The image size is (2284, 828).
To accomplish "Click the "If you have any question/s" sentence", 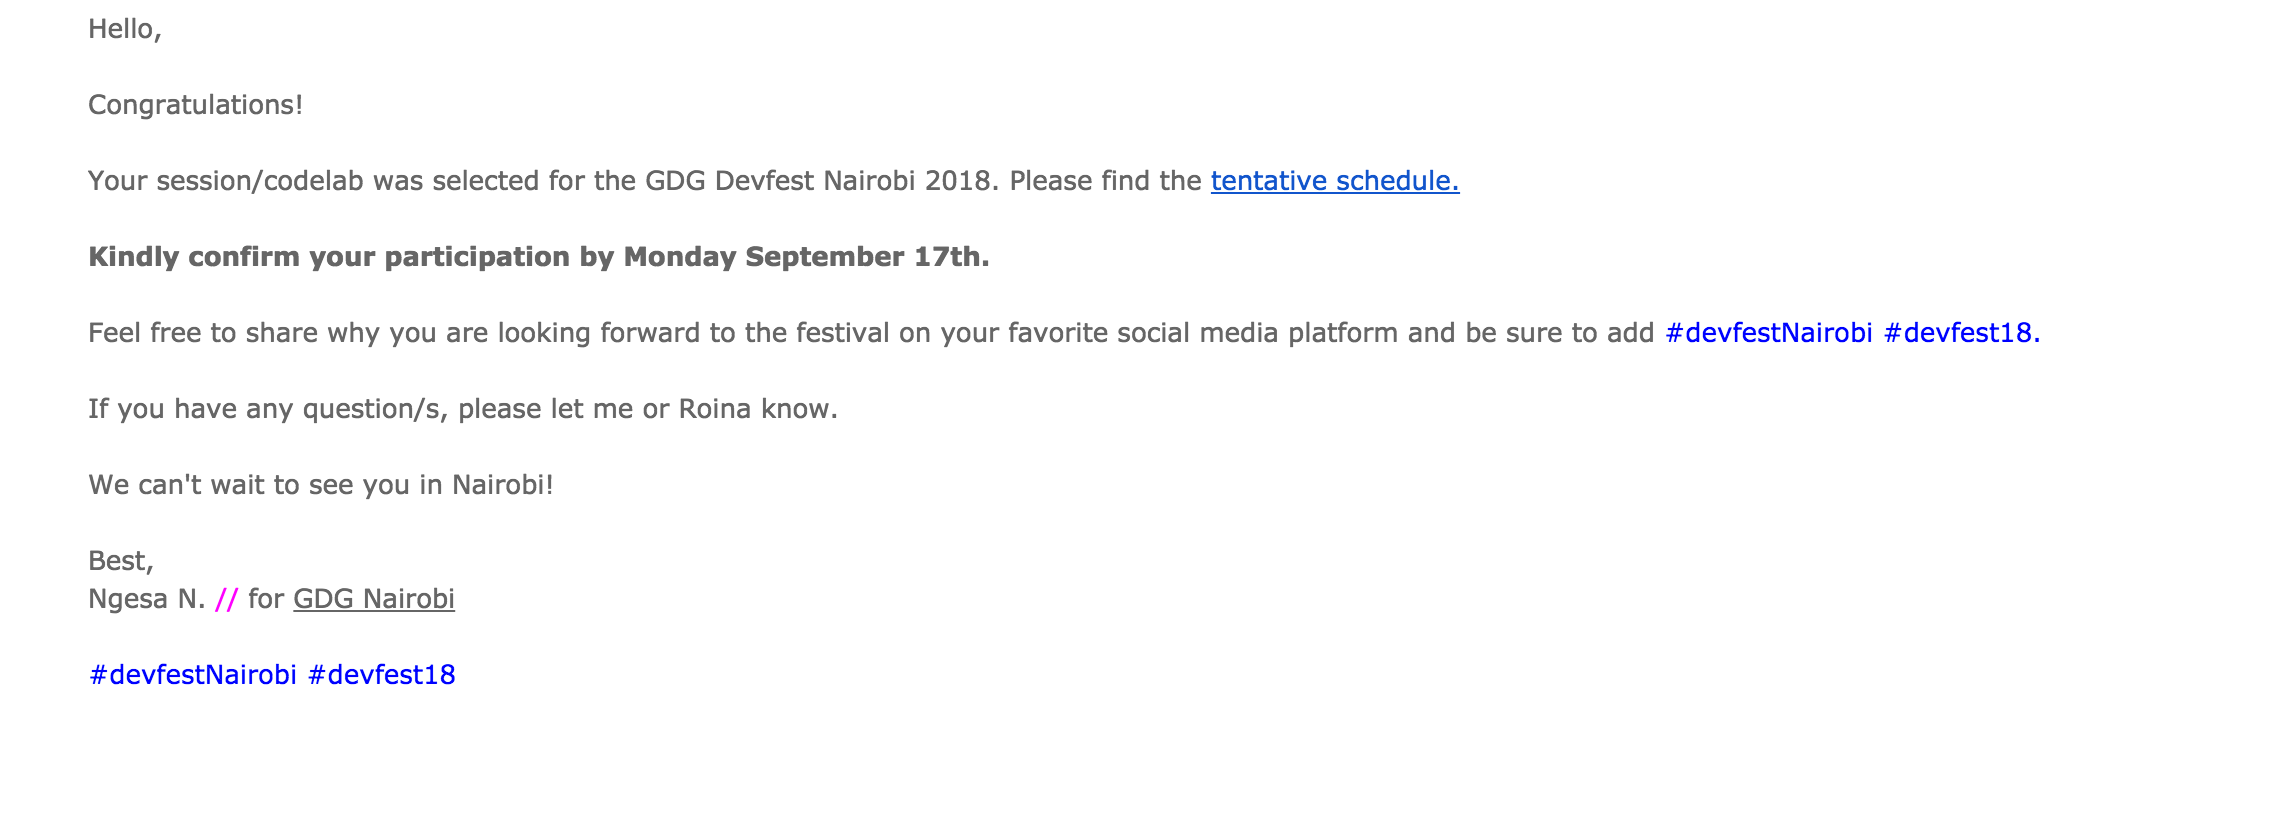I will (463, 409).
